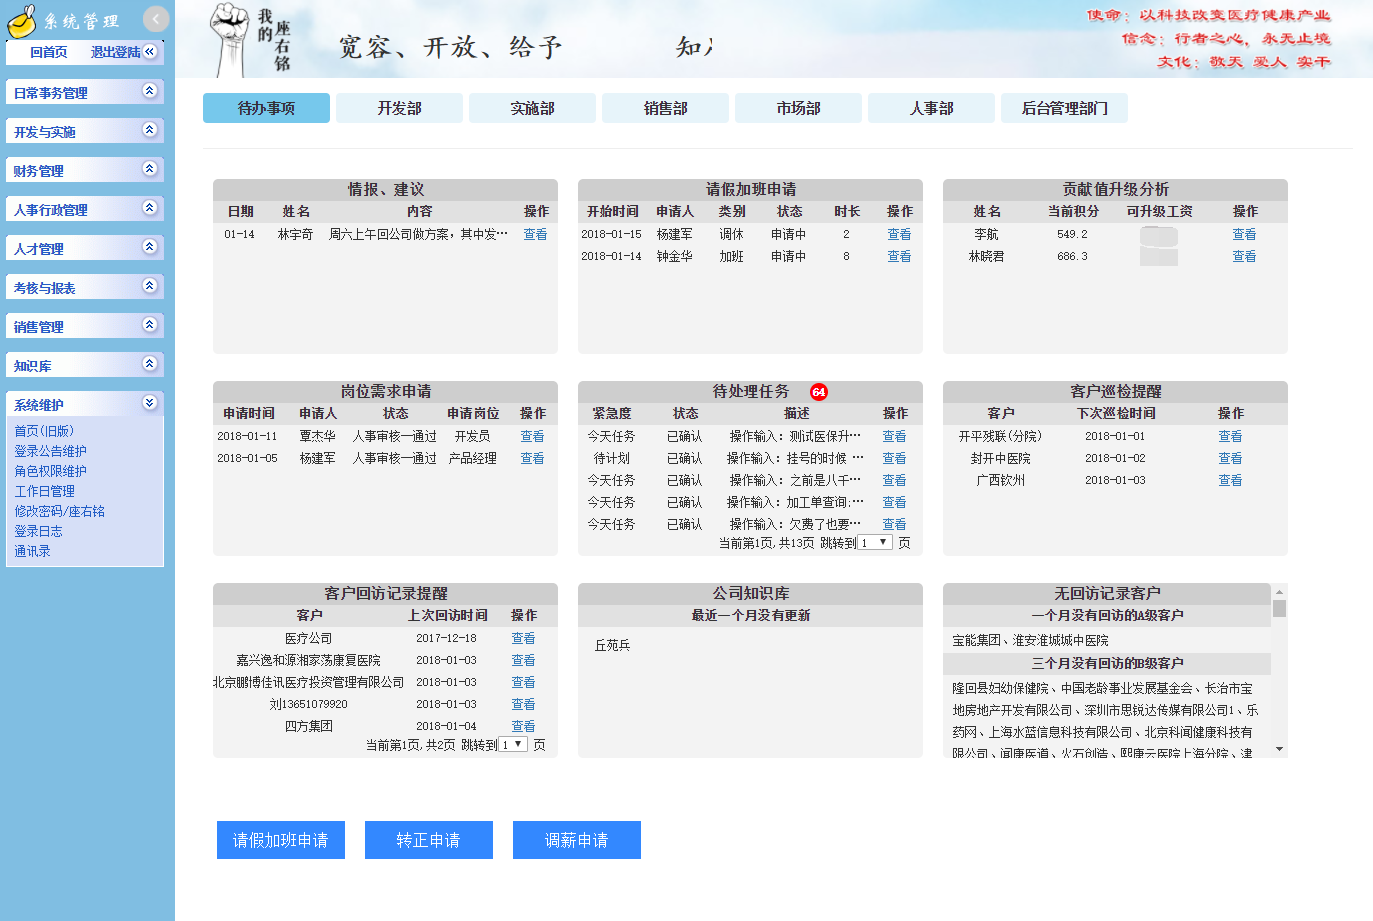The height and width of the screenshot is (921, 1373).
Task: View 四方集团 revisit record
Action: (x=523, y=726)
